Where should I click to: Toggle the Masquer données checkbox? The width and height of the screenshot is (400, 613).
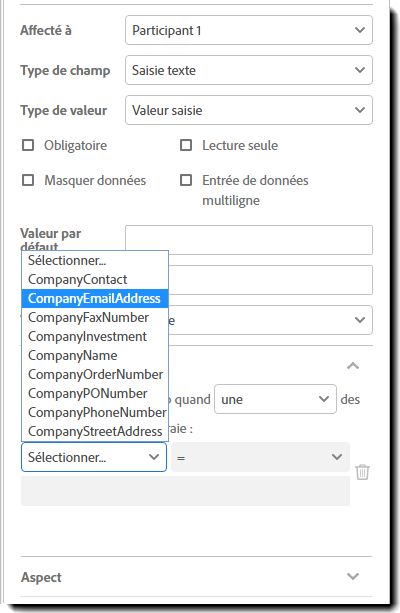point(28,180)
